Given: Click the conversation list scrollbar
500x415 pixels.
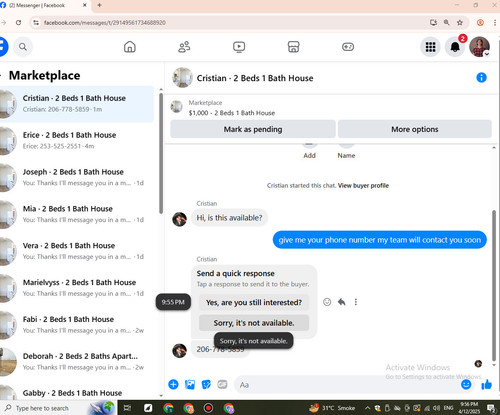Looking at the screenshot, I should click(x=161, y=153).
